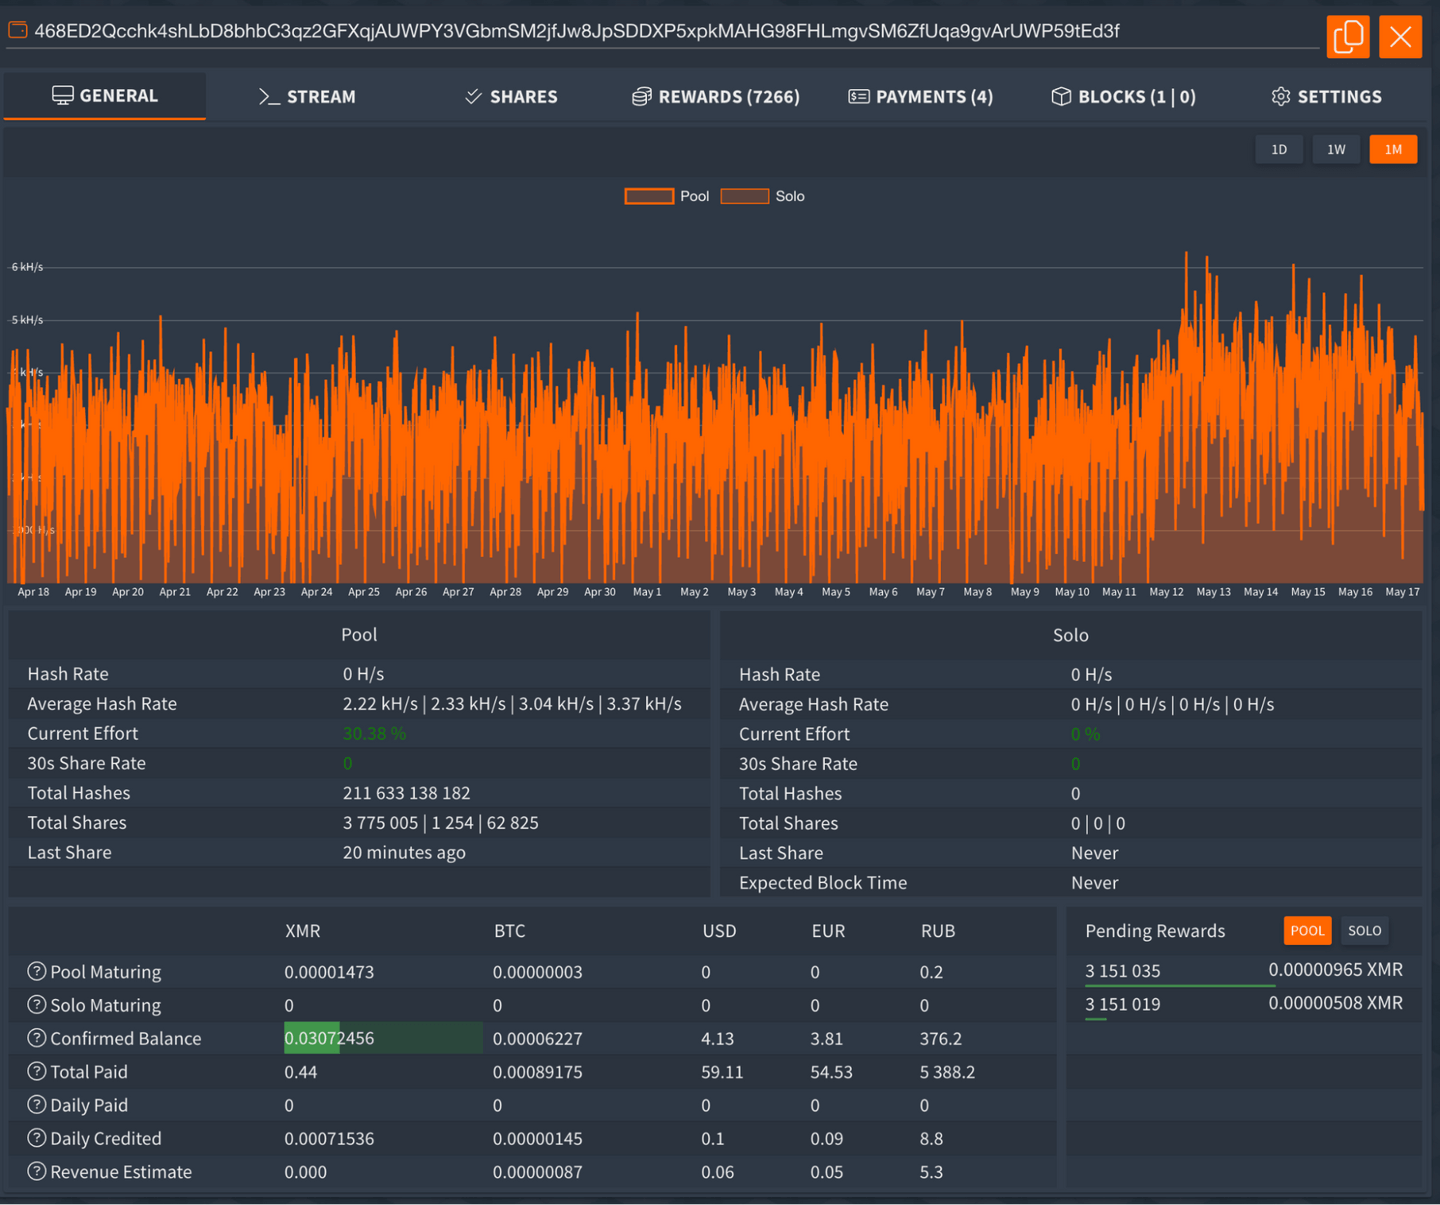1440x1205 pixels.
Task: Click the help icon beside Confirmed Balance
Action: pyautogui.click(x=37, y=1038)
